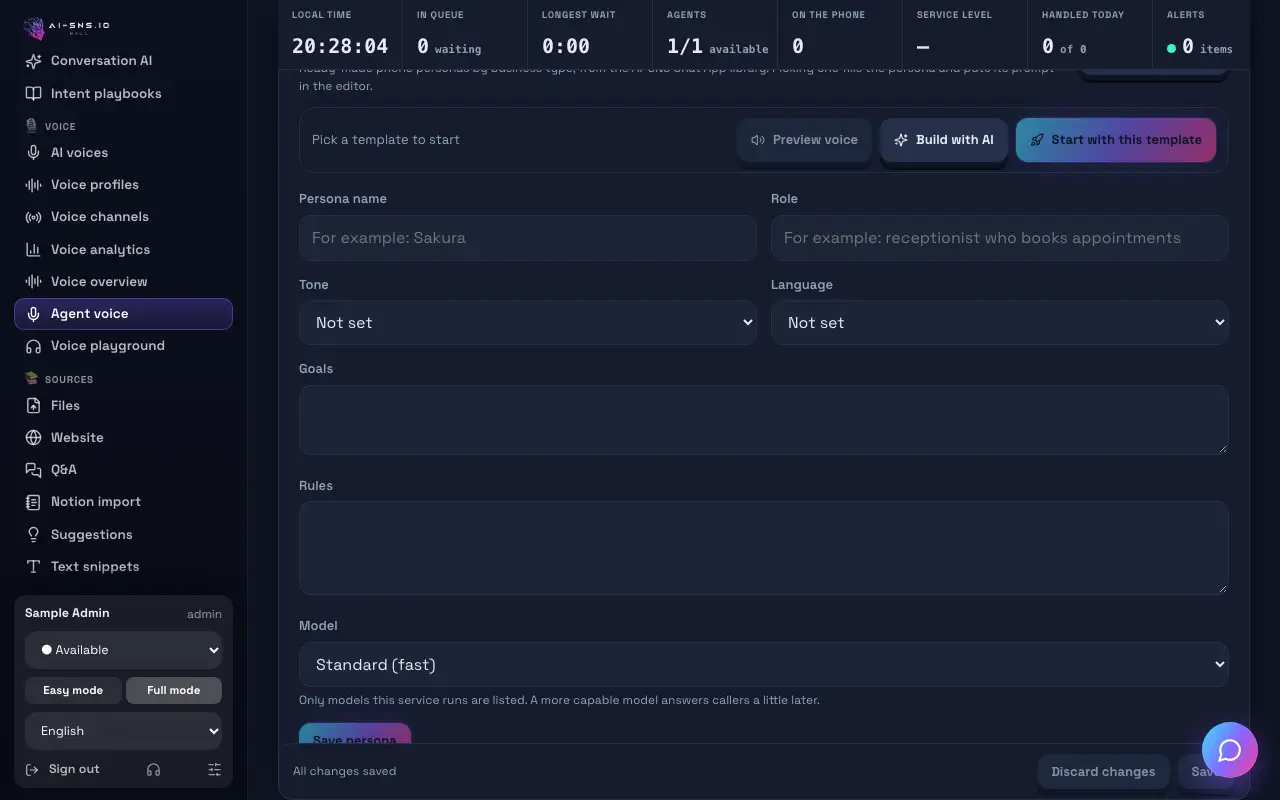
Task: Click the Suggestions lightbulb icon
Action: point(33,535)
